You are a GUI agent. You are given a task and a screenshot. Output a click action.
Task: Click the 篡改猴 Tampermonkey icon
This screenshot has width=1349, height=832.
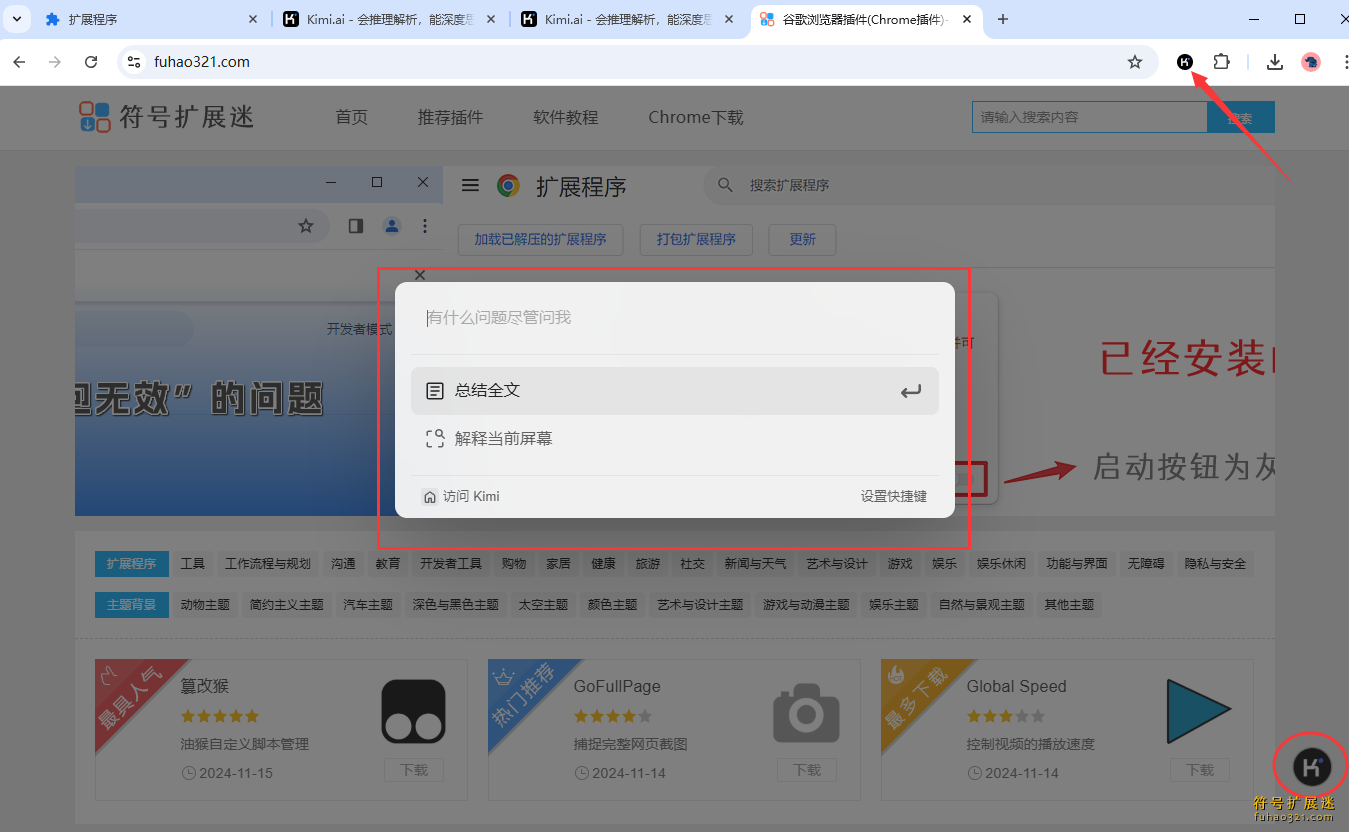tap(413, 711)
